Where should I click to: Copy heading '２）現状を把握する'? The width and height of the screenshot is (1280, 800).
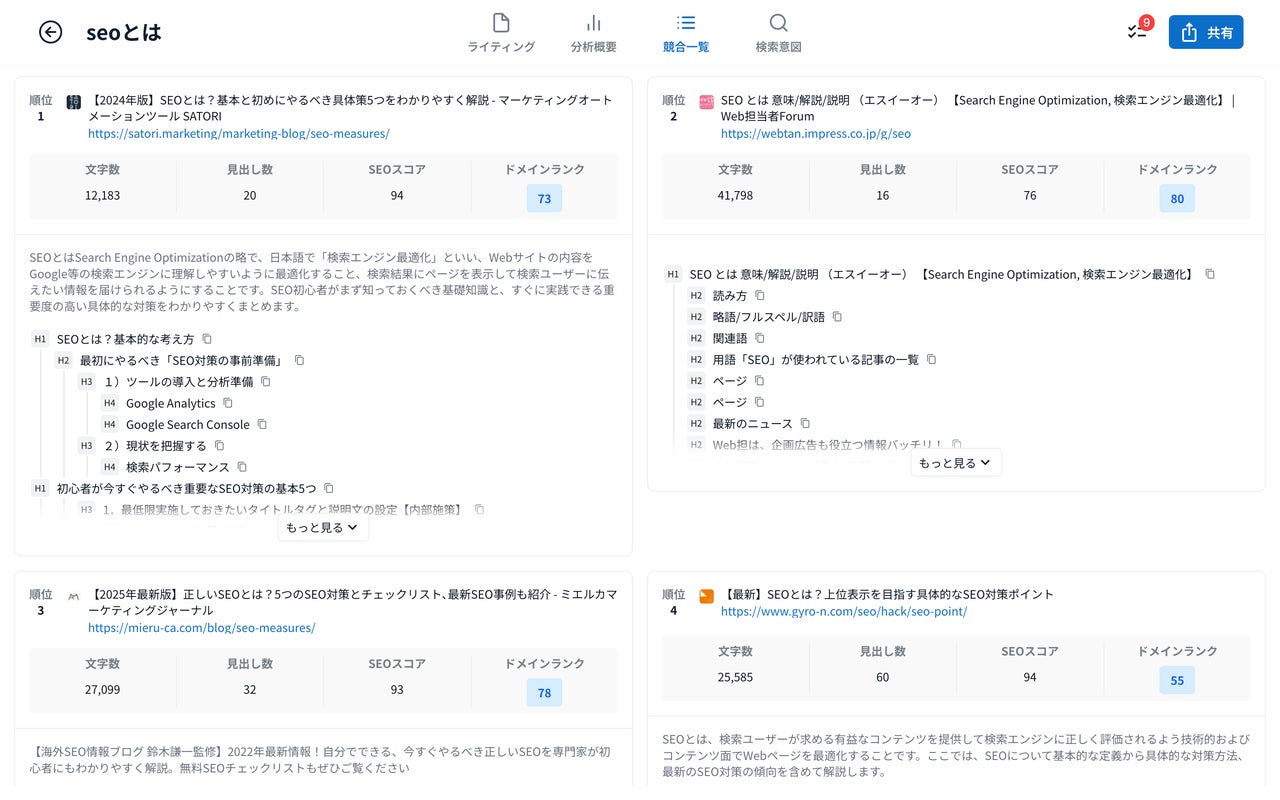(220, 445)
